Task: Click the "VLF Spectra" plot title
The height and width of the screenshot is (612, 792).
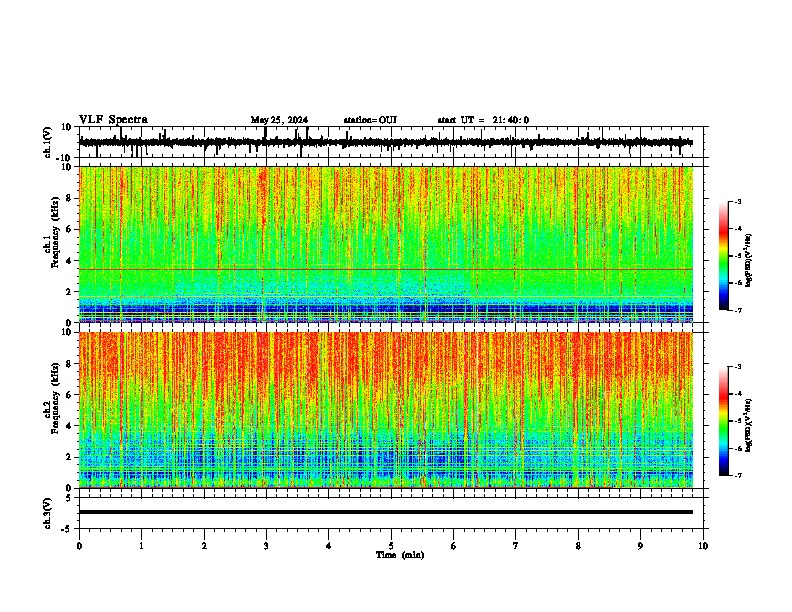Action: (x=113, y=120)
